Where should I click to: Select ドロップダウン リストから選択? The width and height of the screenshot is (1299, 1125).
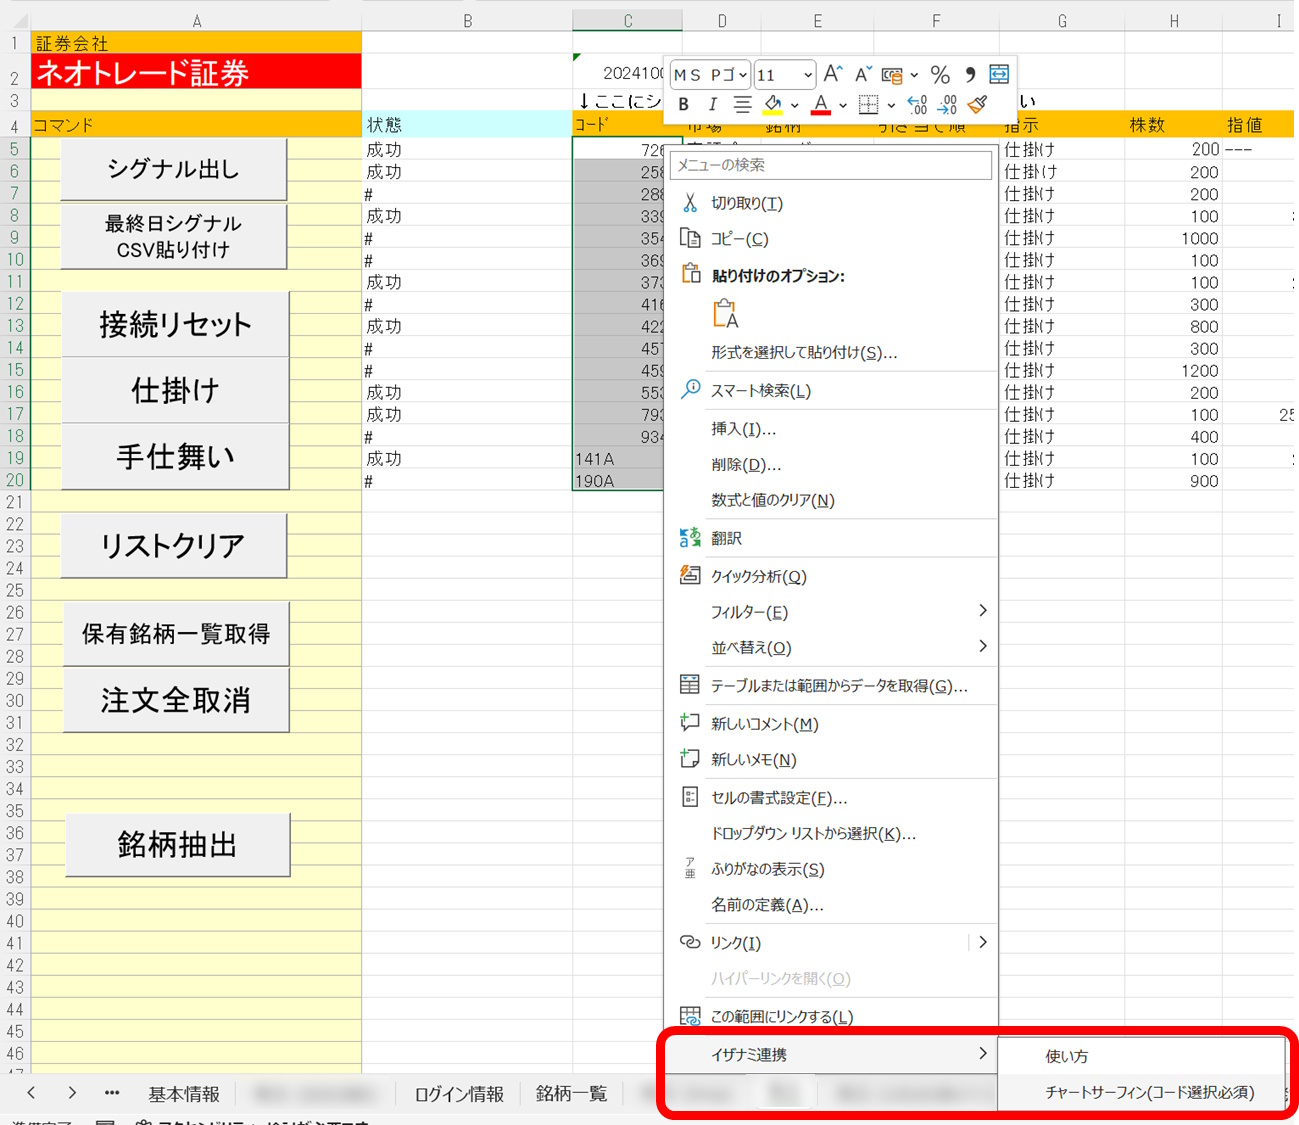coord(831,834)
